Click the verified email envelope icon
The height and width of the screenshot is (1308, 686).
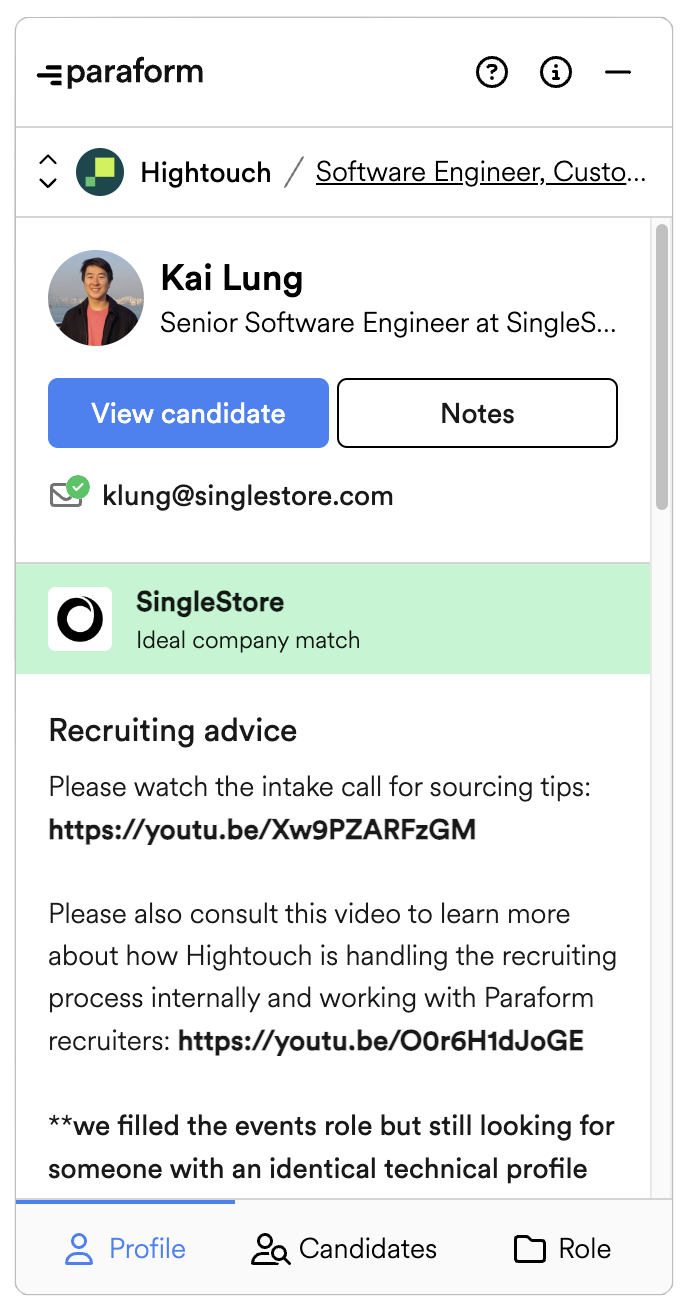click(x=69, y=493)
